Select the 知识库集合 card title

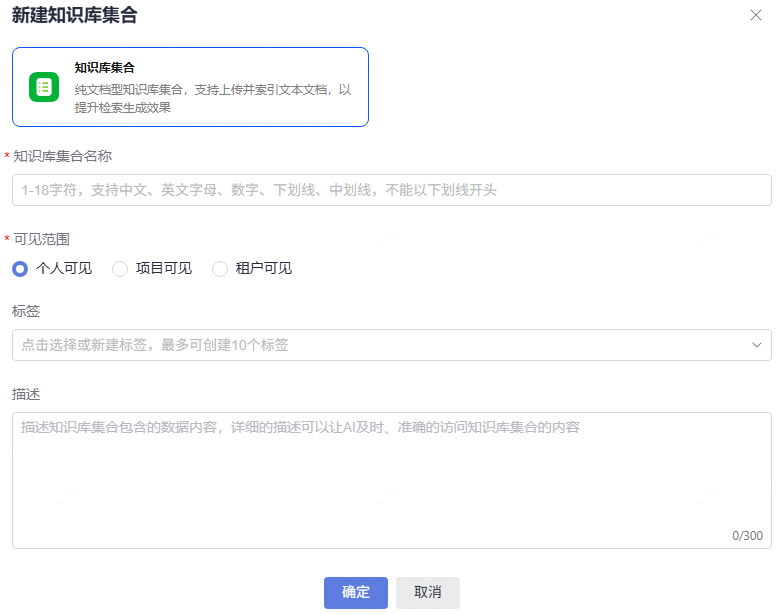(104, 68)
